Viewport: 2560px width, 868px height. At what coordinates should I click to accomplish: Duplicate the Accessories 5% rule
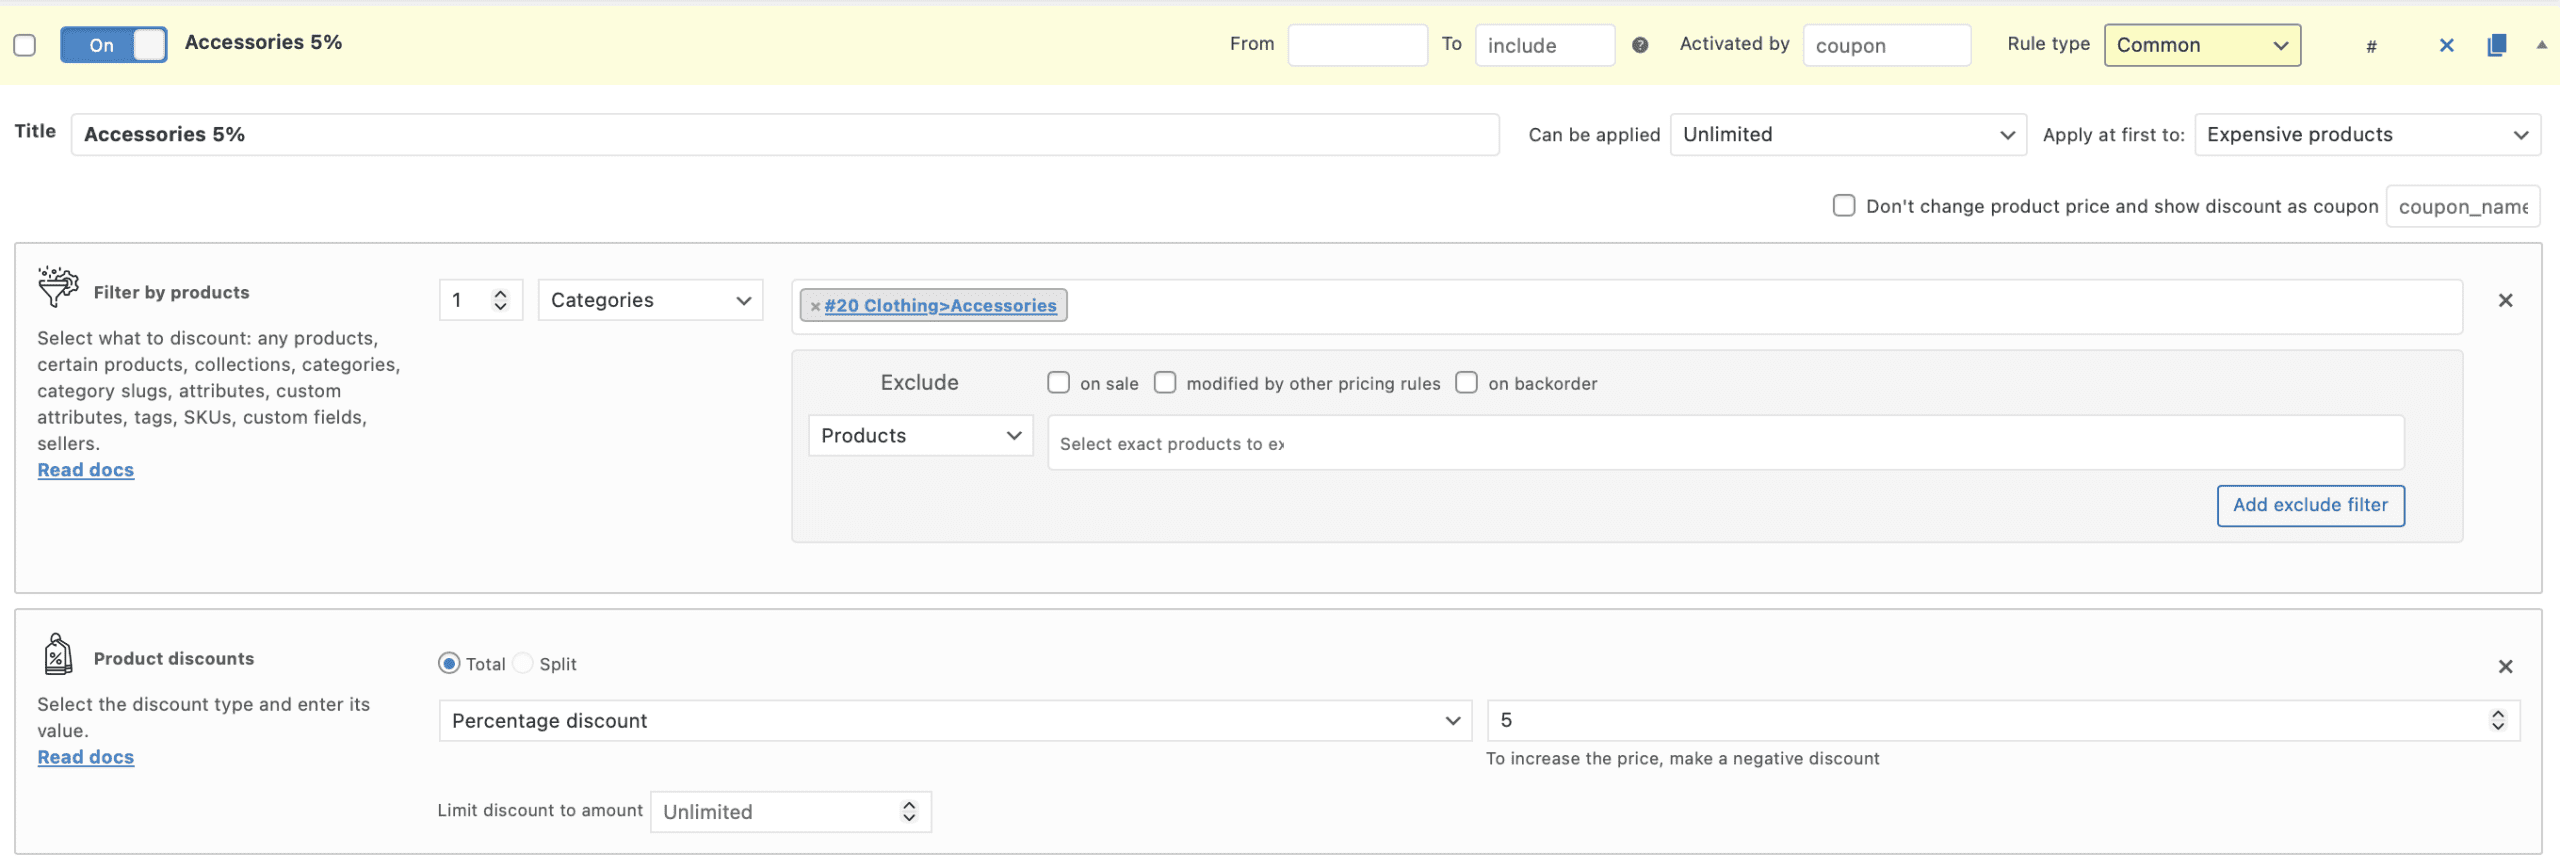point(2496,45)
